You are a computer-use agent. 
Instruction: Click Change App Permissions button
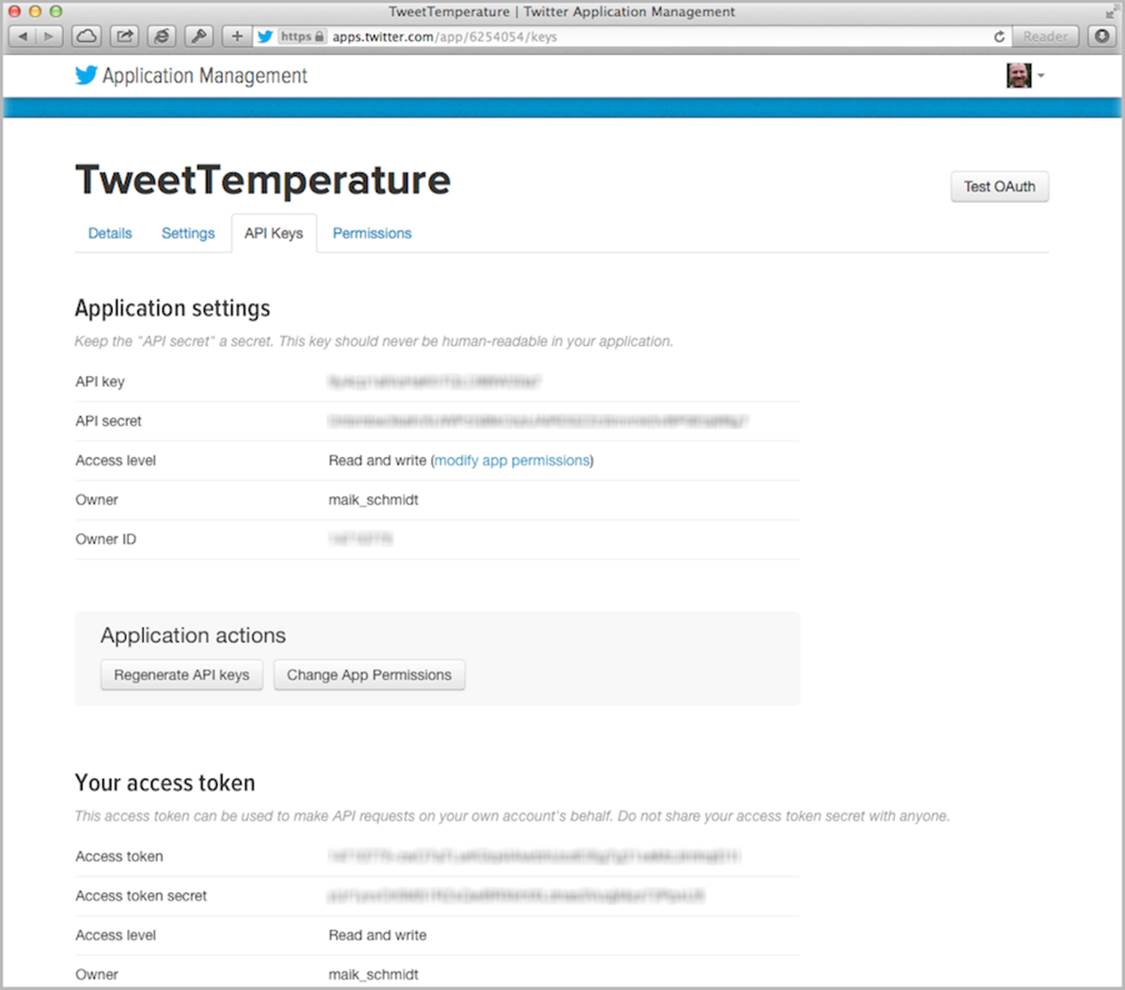click(369, 675)
